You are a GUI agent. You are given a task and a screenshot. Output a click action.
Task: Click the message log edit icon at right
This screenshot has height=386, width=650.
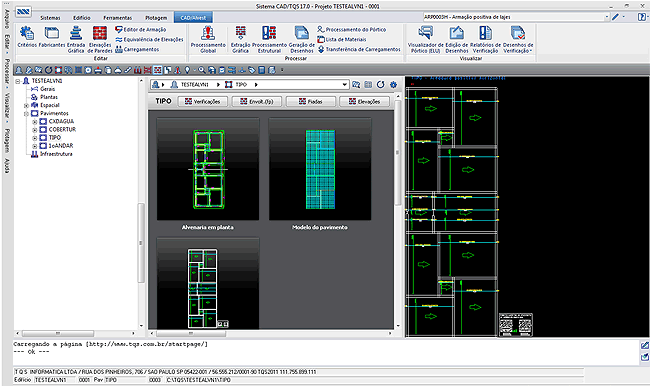[644, 345]
